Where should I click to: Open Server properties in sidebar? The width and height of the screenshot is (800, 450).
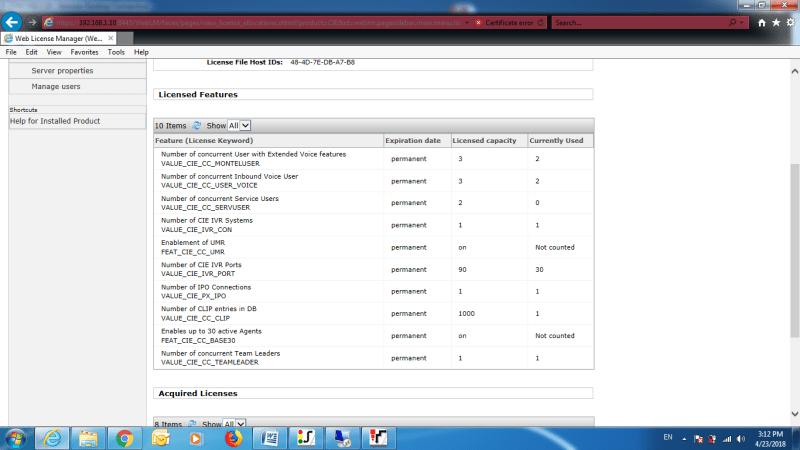coord(62,70)
